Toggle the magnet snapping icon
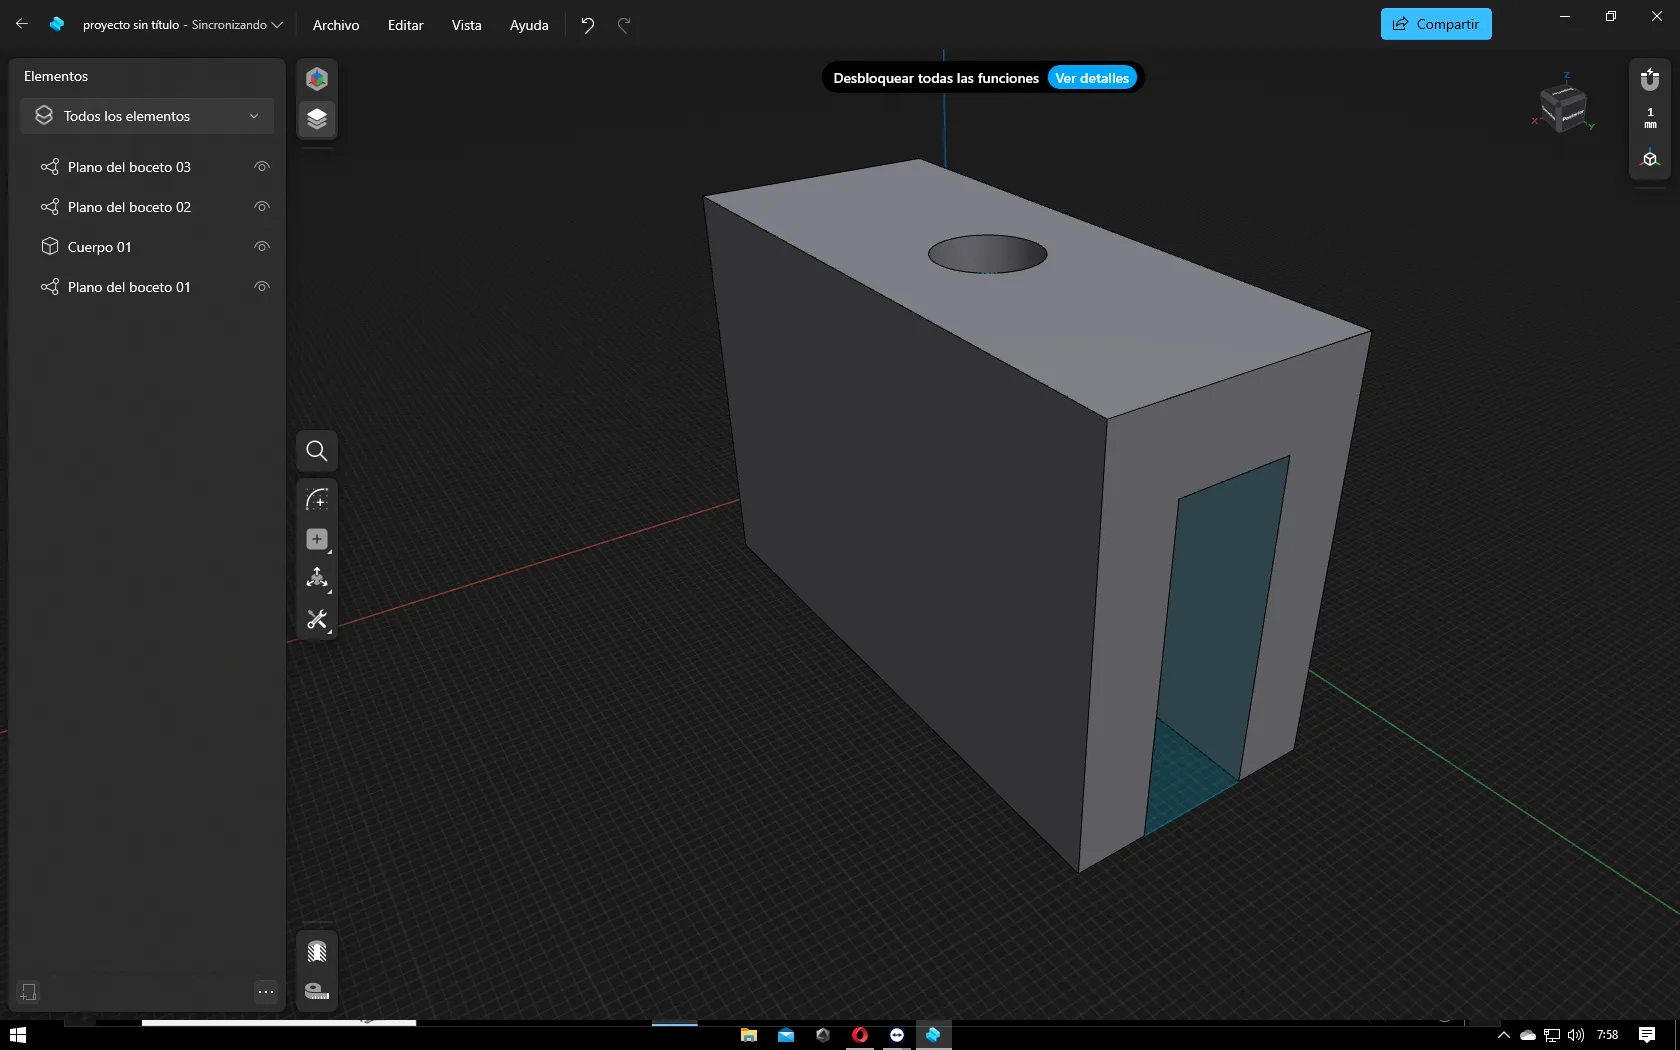 click(x=1650, y=79)
